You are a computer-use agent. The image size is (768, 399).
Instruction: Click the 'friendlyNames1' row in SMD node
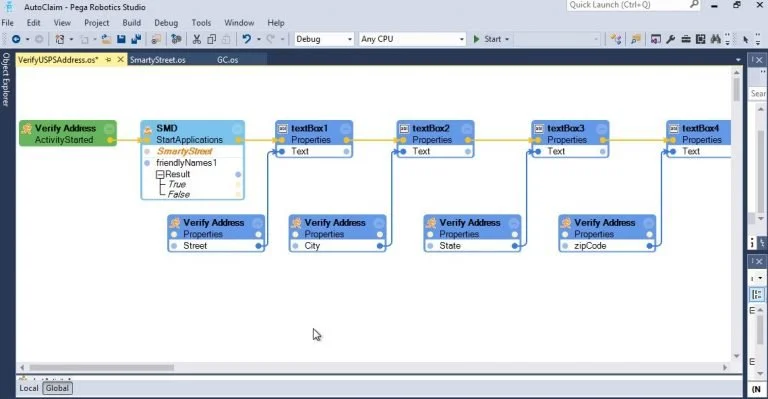click(x=192, y=163)
